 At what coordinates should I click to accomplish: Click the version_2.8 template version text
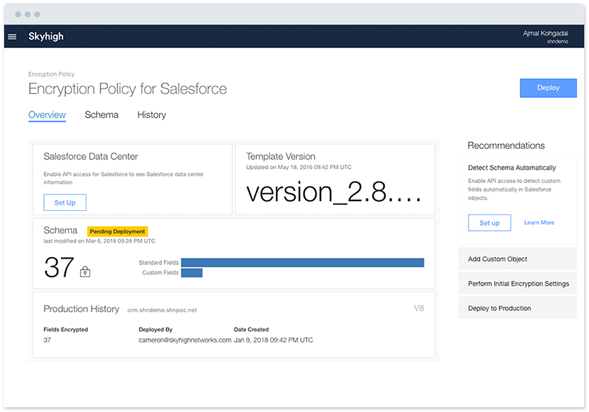(334, 192)
